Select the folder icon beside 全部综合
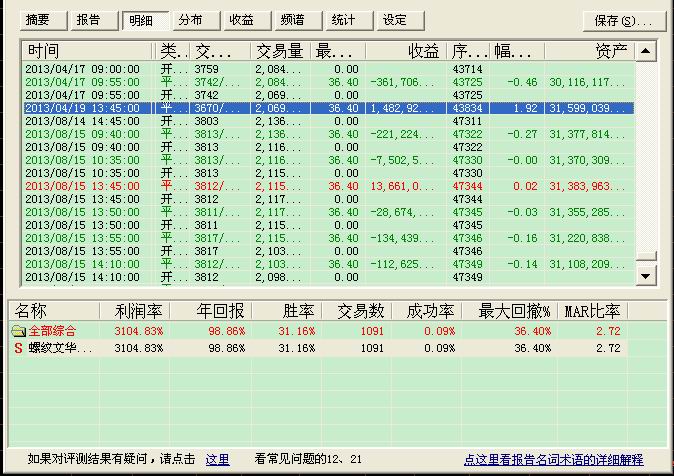 (x=18, y=331)
